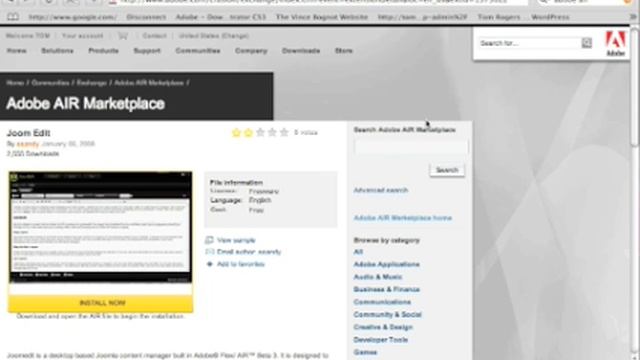The height and width of the screenshot is (360, 640).
Task: Browse the Creative & Design category
Action: pyautogui.click(x=383, y=327)
